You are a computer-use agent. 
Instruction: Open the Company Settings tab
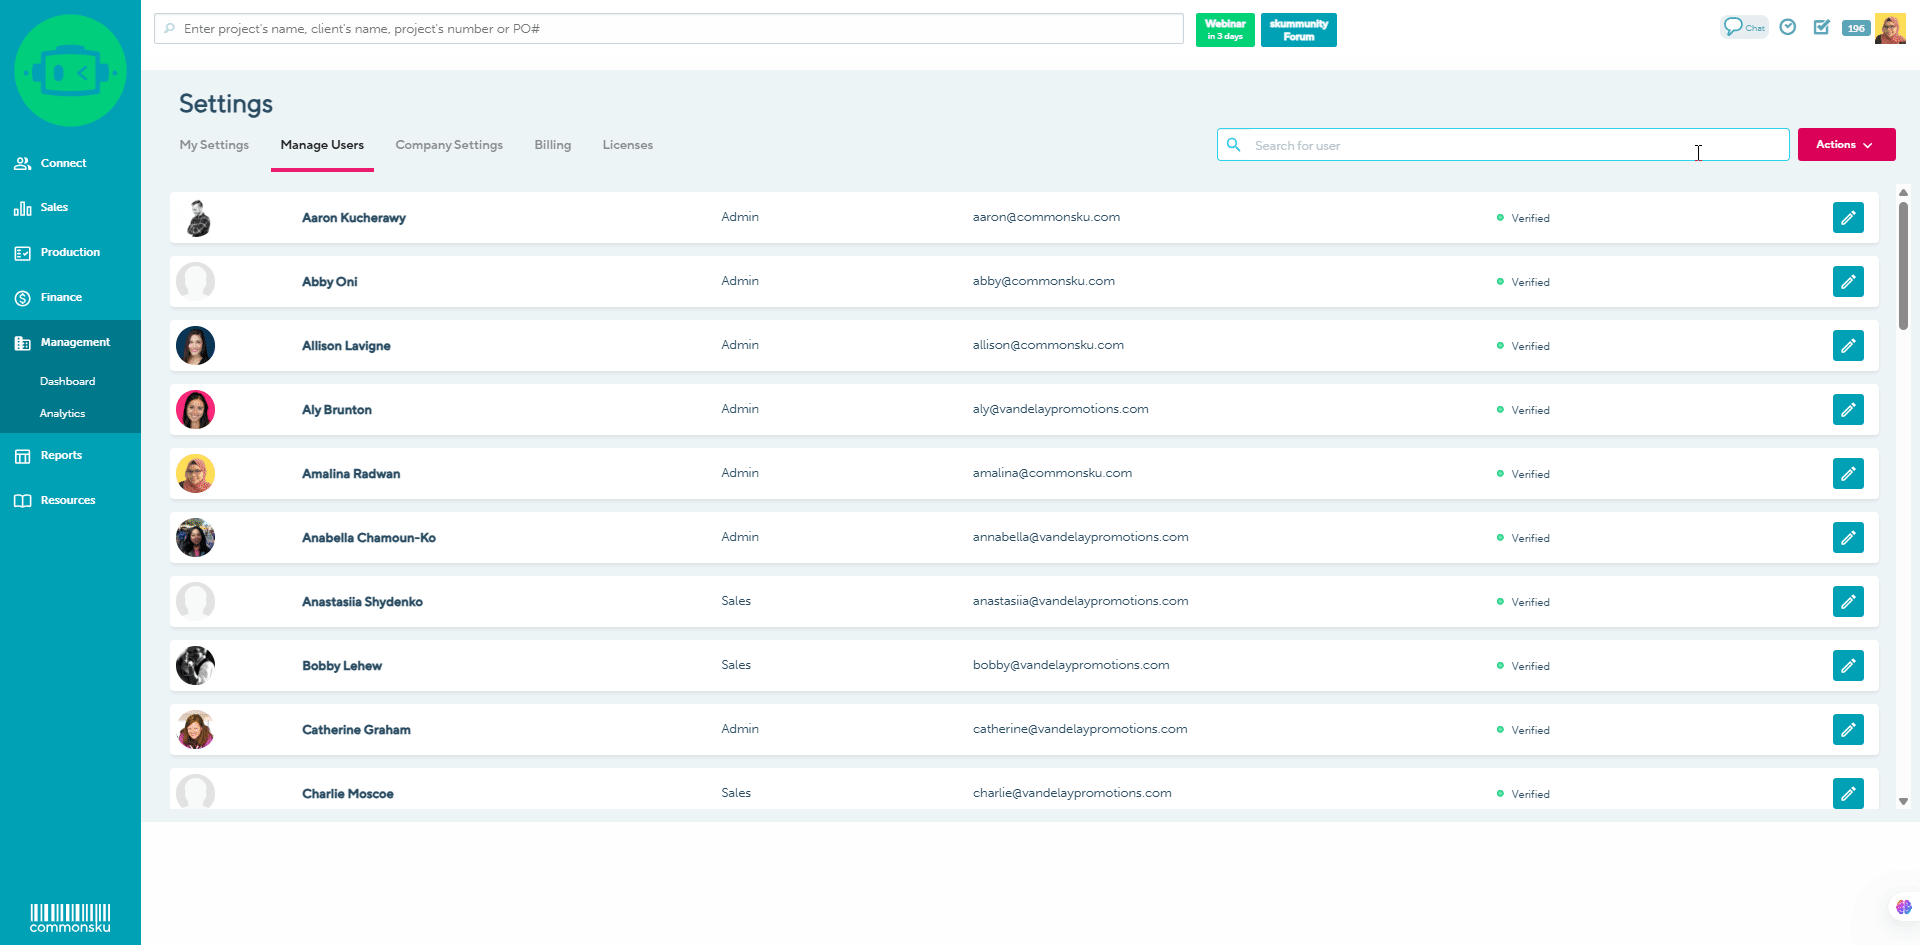[449, 144]
